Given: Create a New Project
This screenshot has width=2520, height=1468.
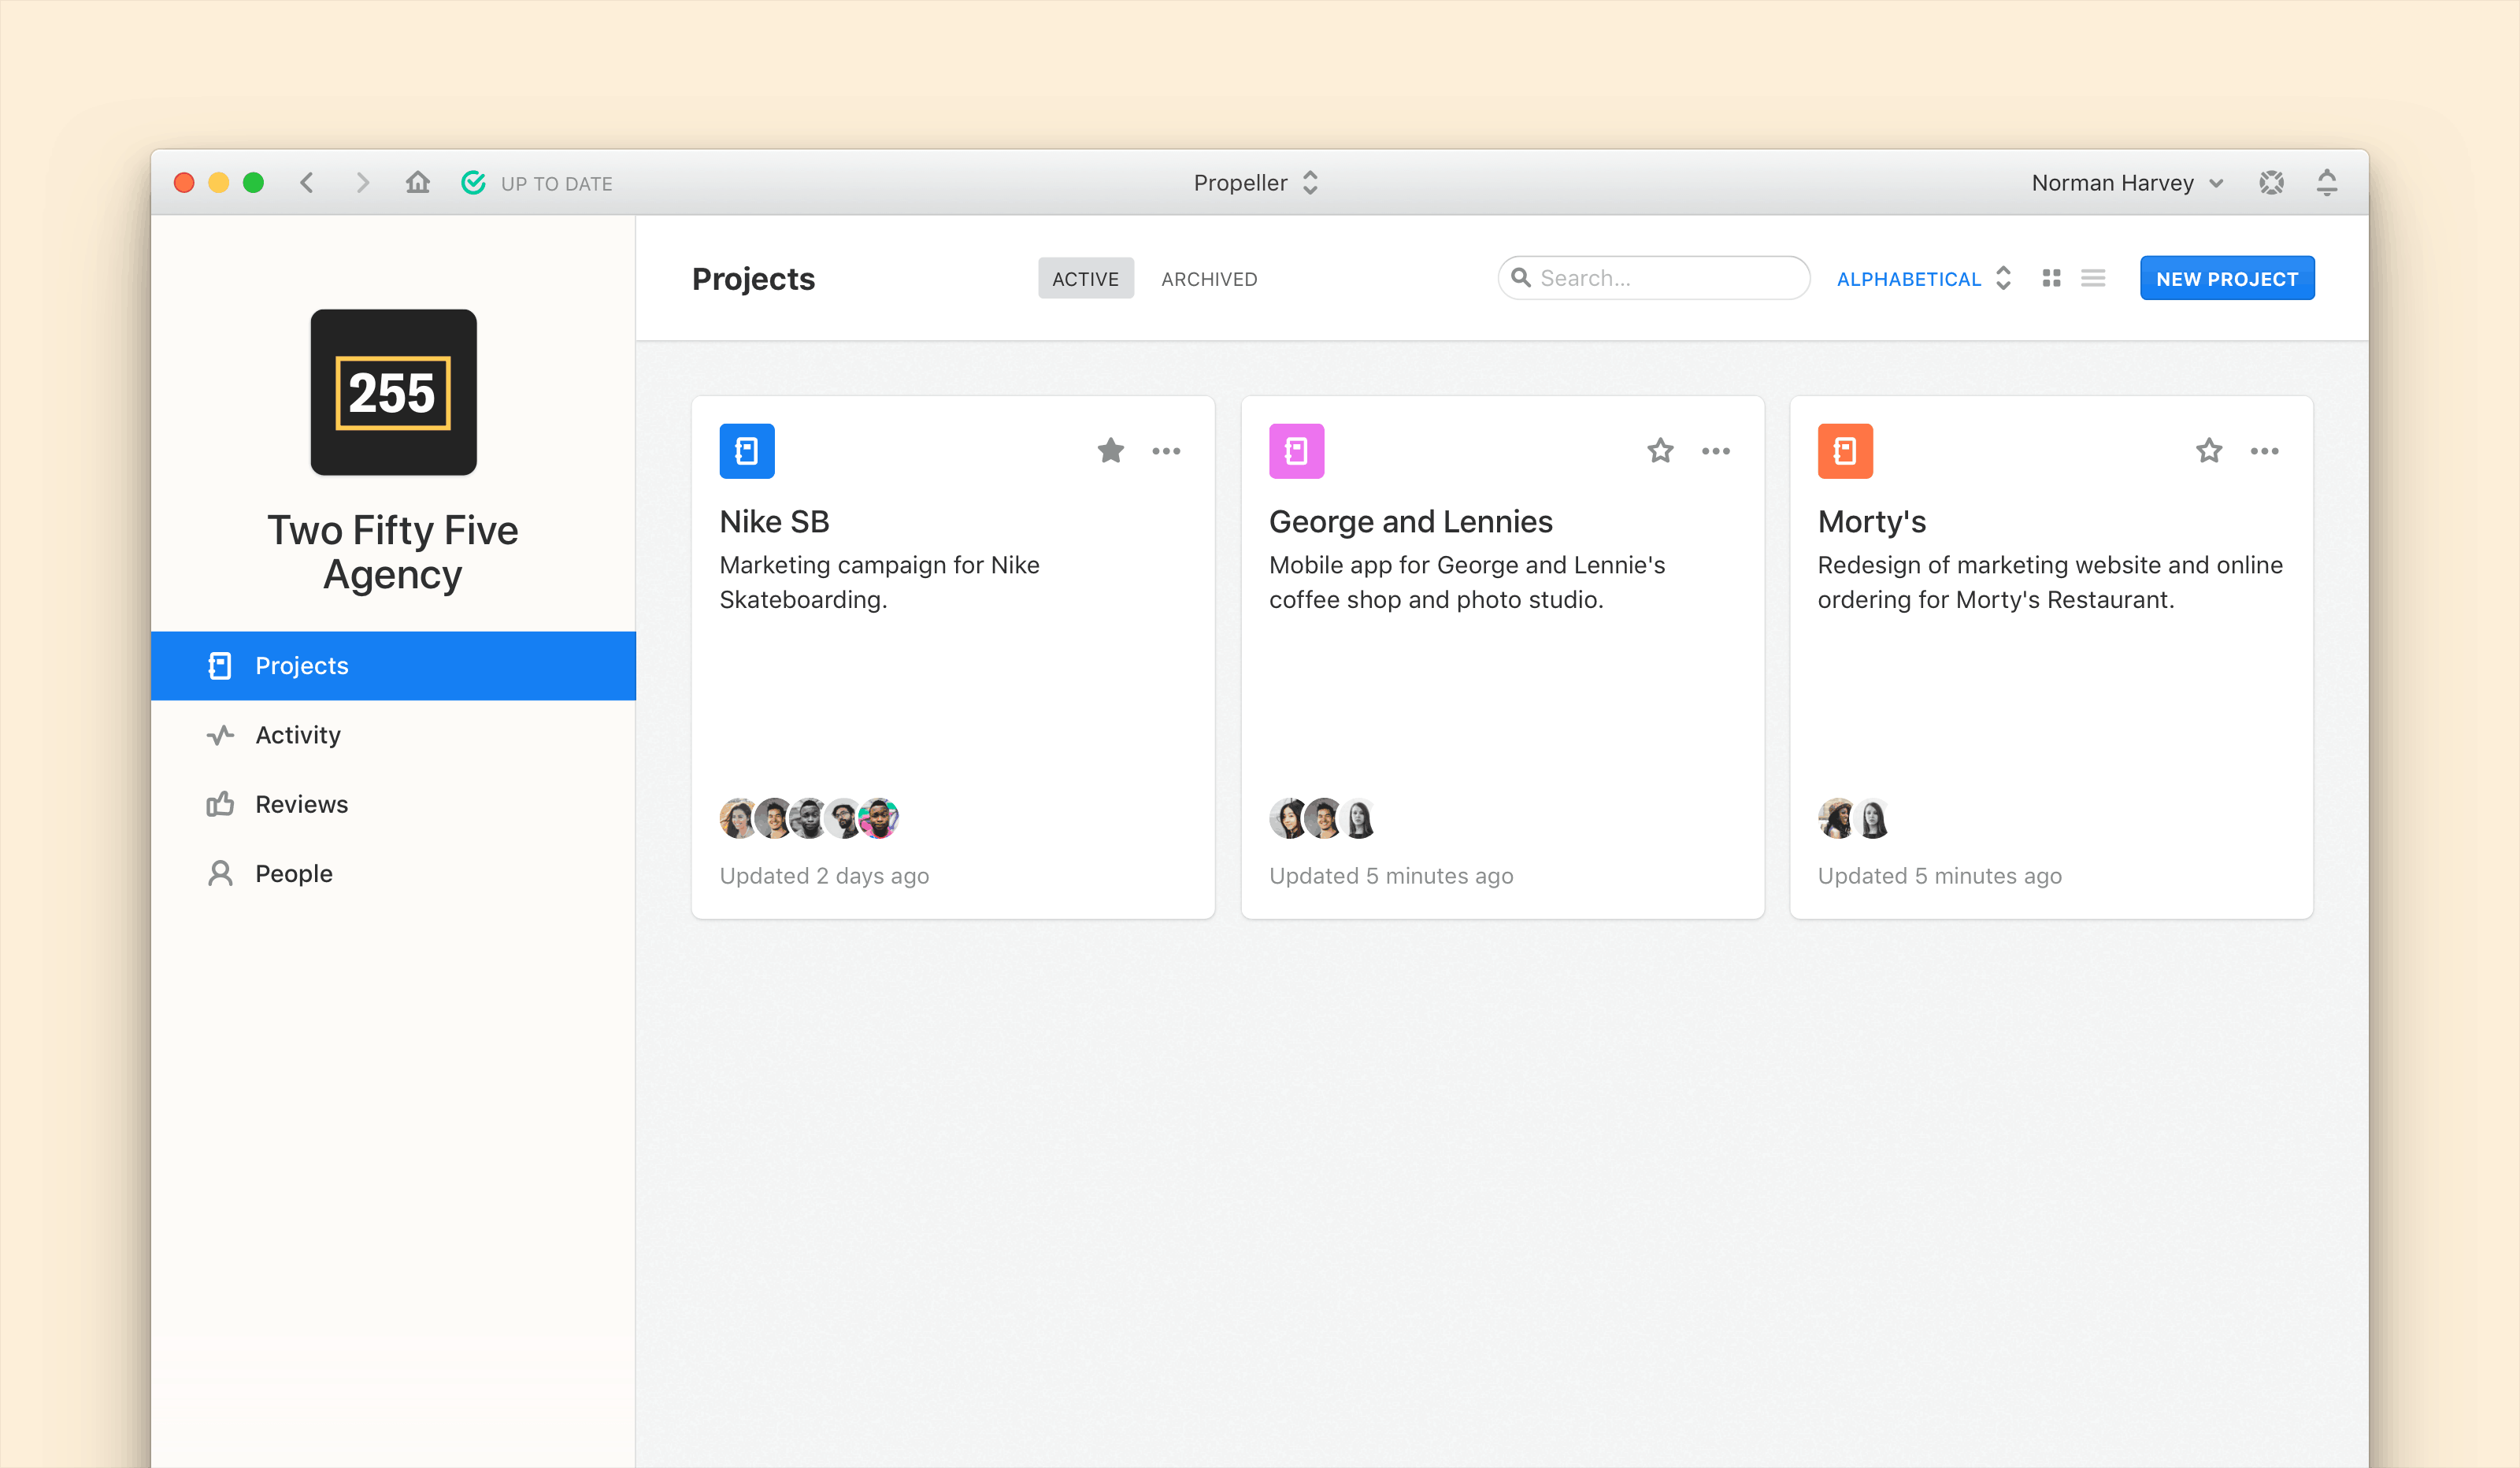Looking at the screenshot, I should coord(2227,278).
